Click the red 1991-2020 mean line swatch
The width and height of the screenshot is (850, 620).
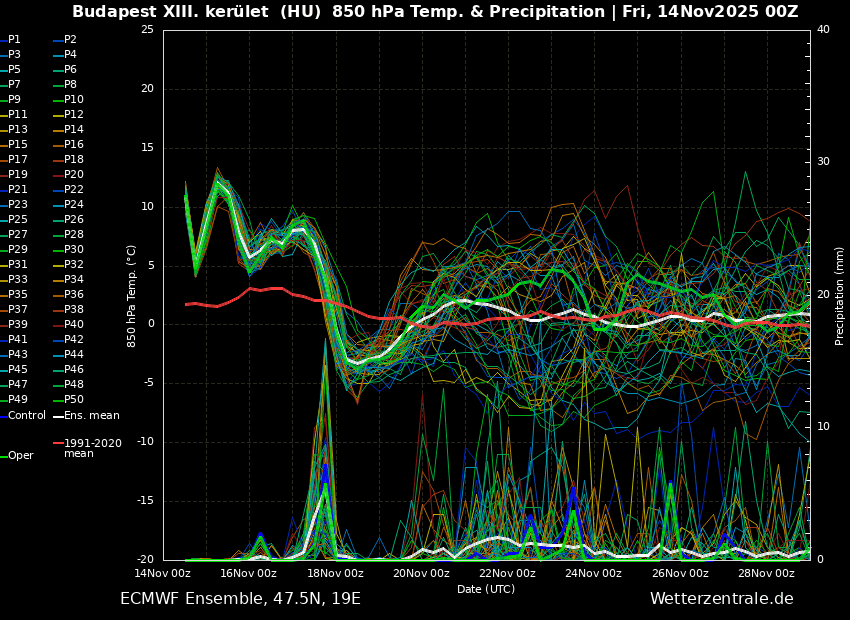pos(58,443)
